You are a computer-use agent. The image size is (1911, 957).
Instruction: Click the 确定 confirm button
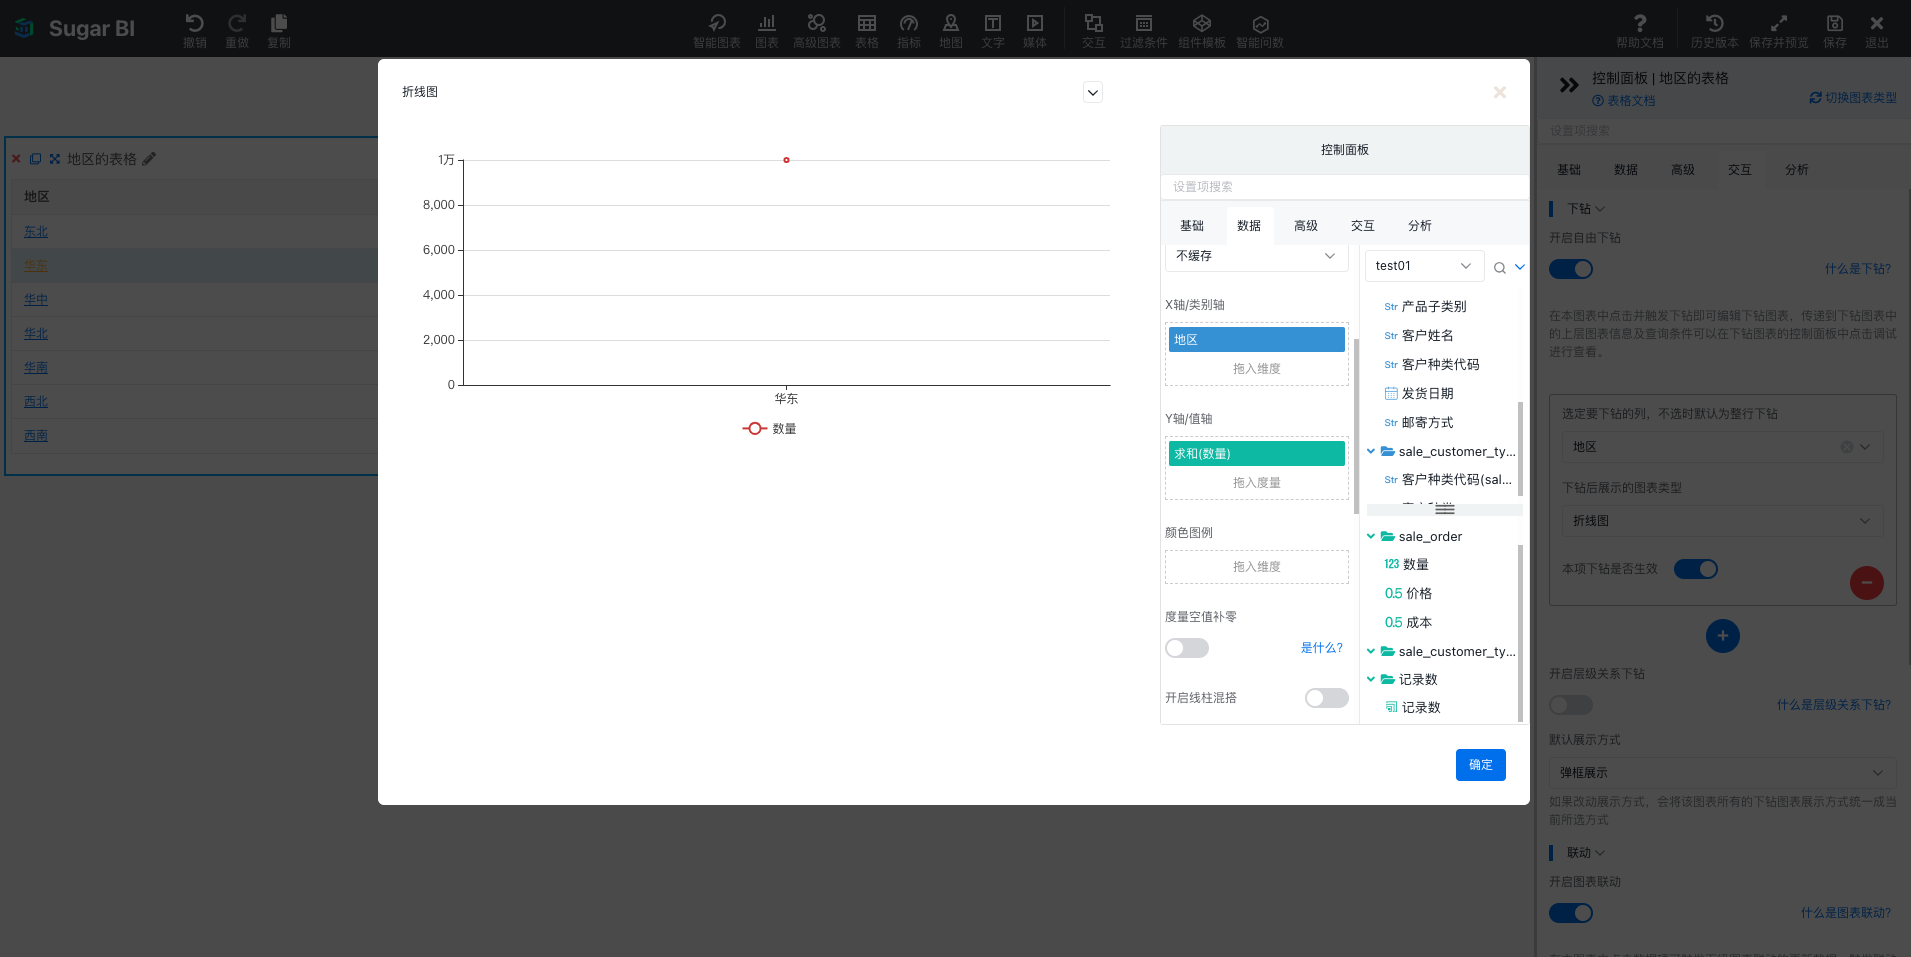[1481, 765]
